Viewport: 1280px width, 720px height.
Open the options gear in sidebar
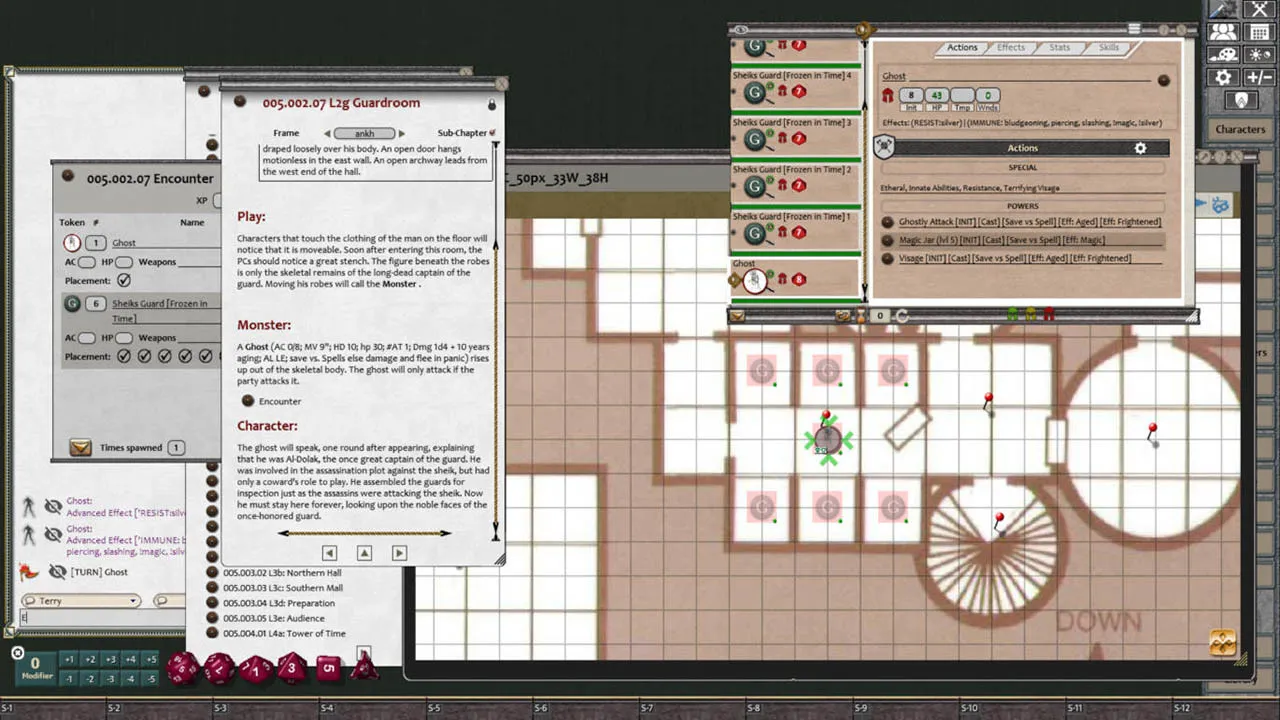pyautogui.click(x=1222, y=77)
